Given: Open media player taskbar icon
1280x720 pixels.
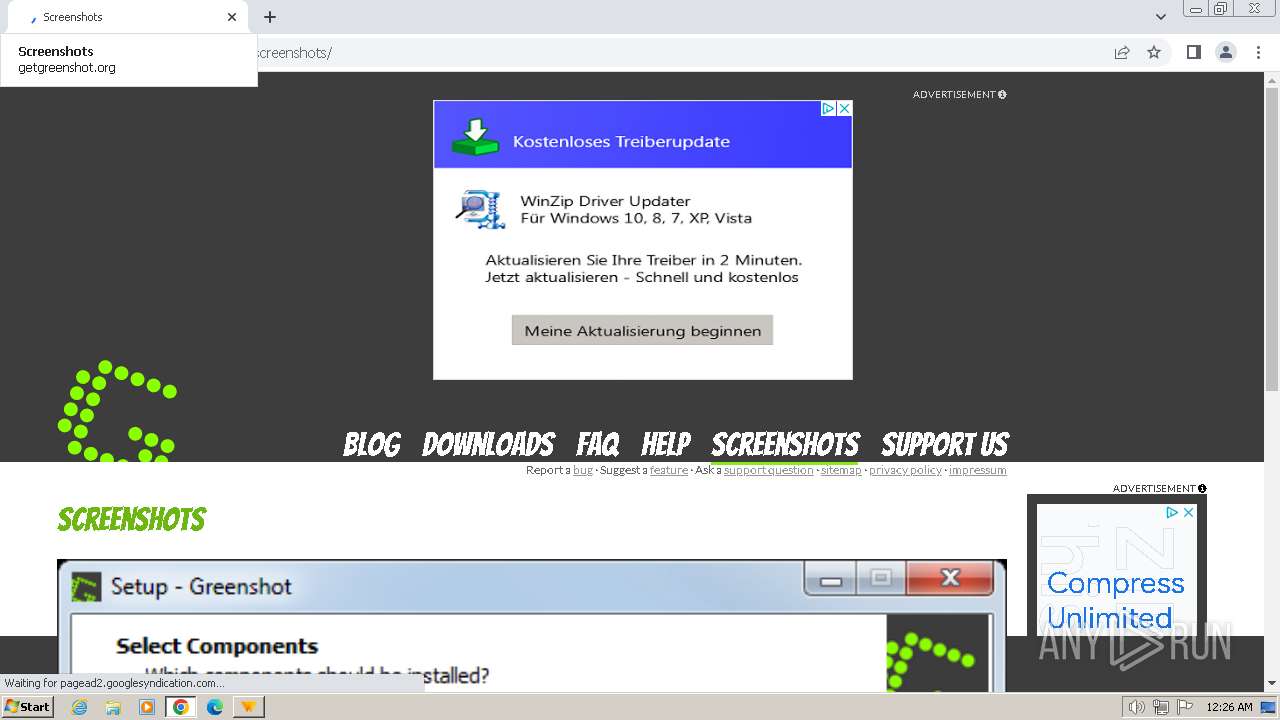Looking at the screenshot, I should [147, 707].
